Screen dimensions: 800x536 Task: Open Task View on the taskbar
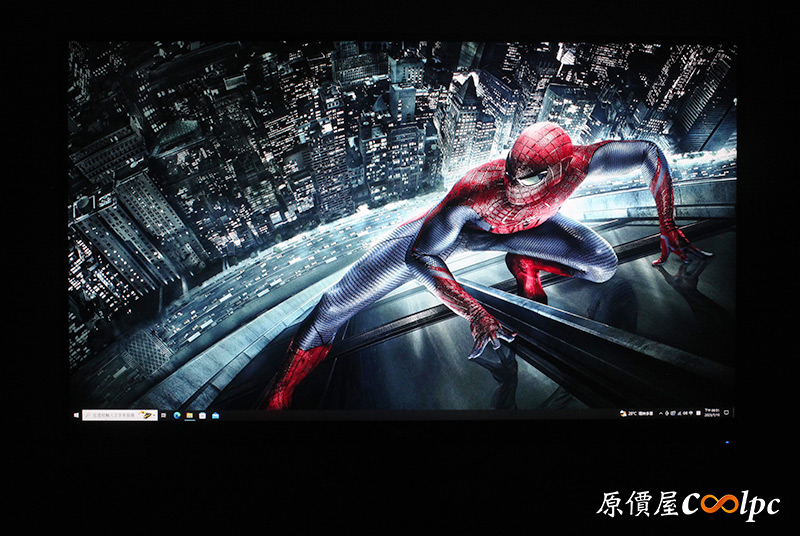[163, 415]
